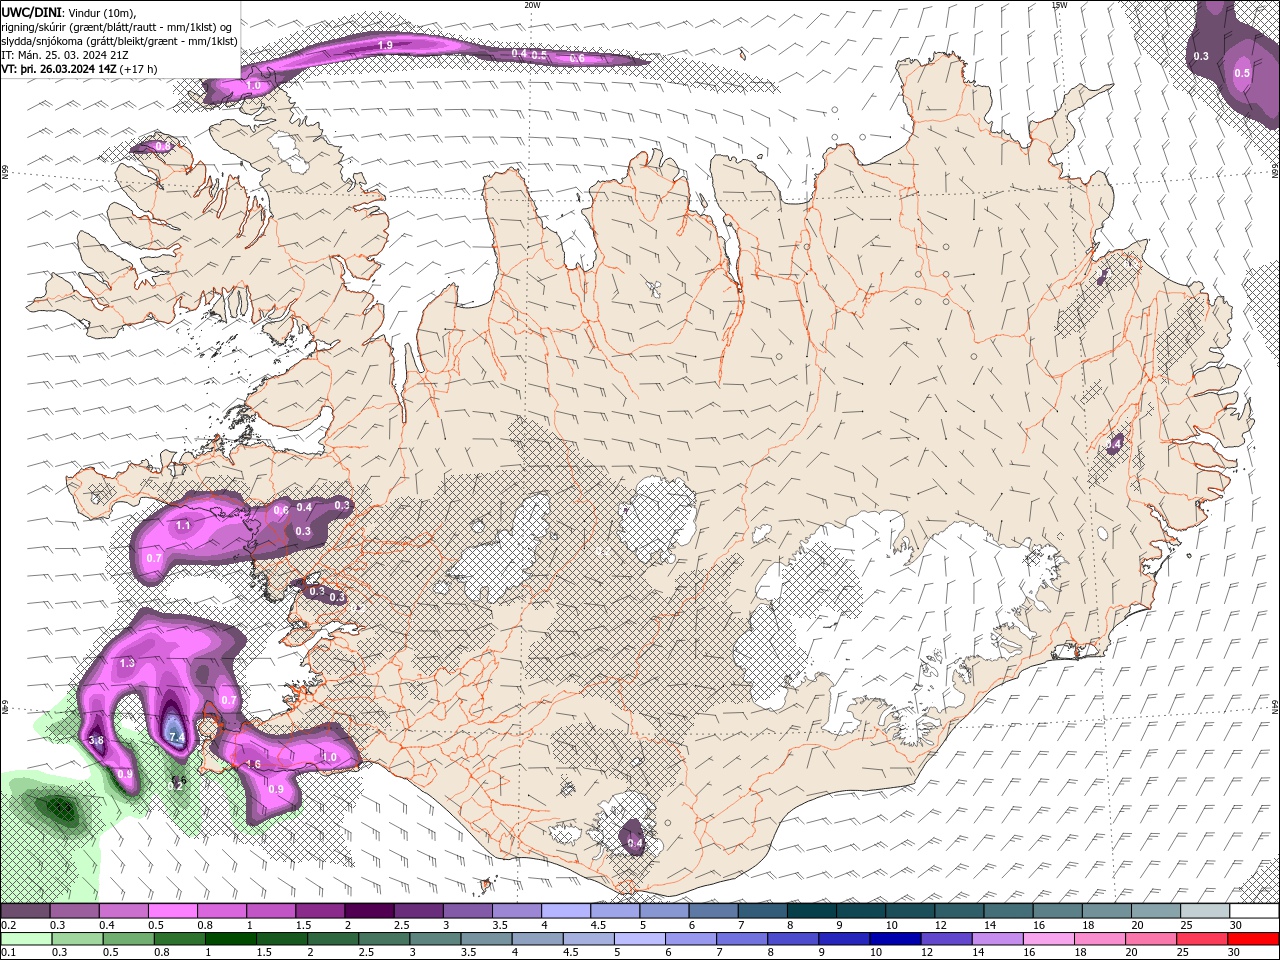Click the 0.6 value in the western snow patch

tap(281, 510)
